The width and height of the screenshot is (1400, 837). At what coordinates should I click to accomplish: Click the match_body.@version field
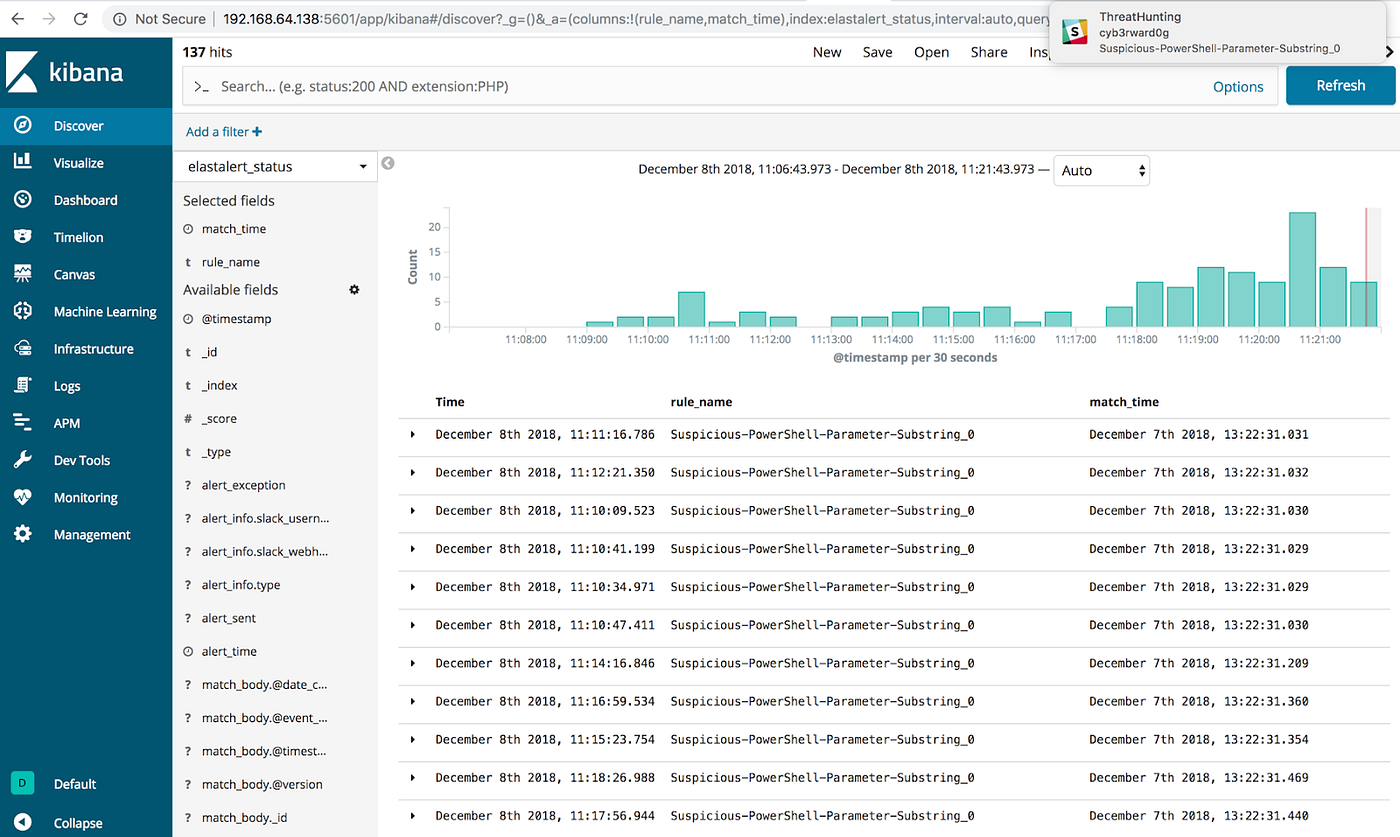(262, 784)
